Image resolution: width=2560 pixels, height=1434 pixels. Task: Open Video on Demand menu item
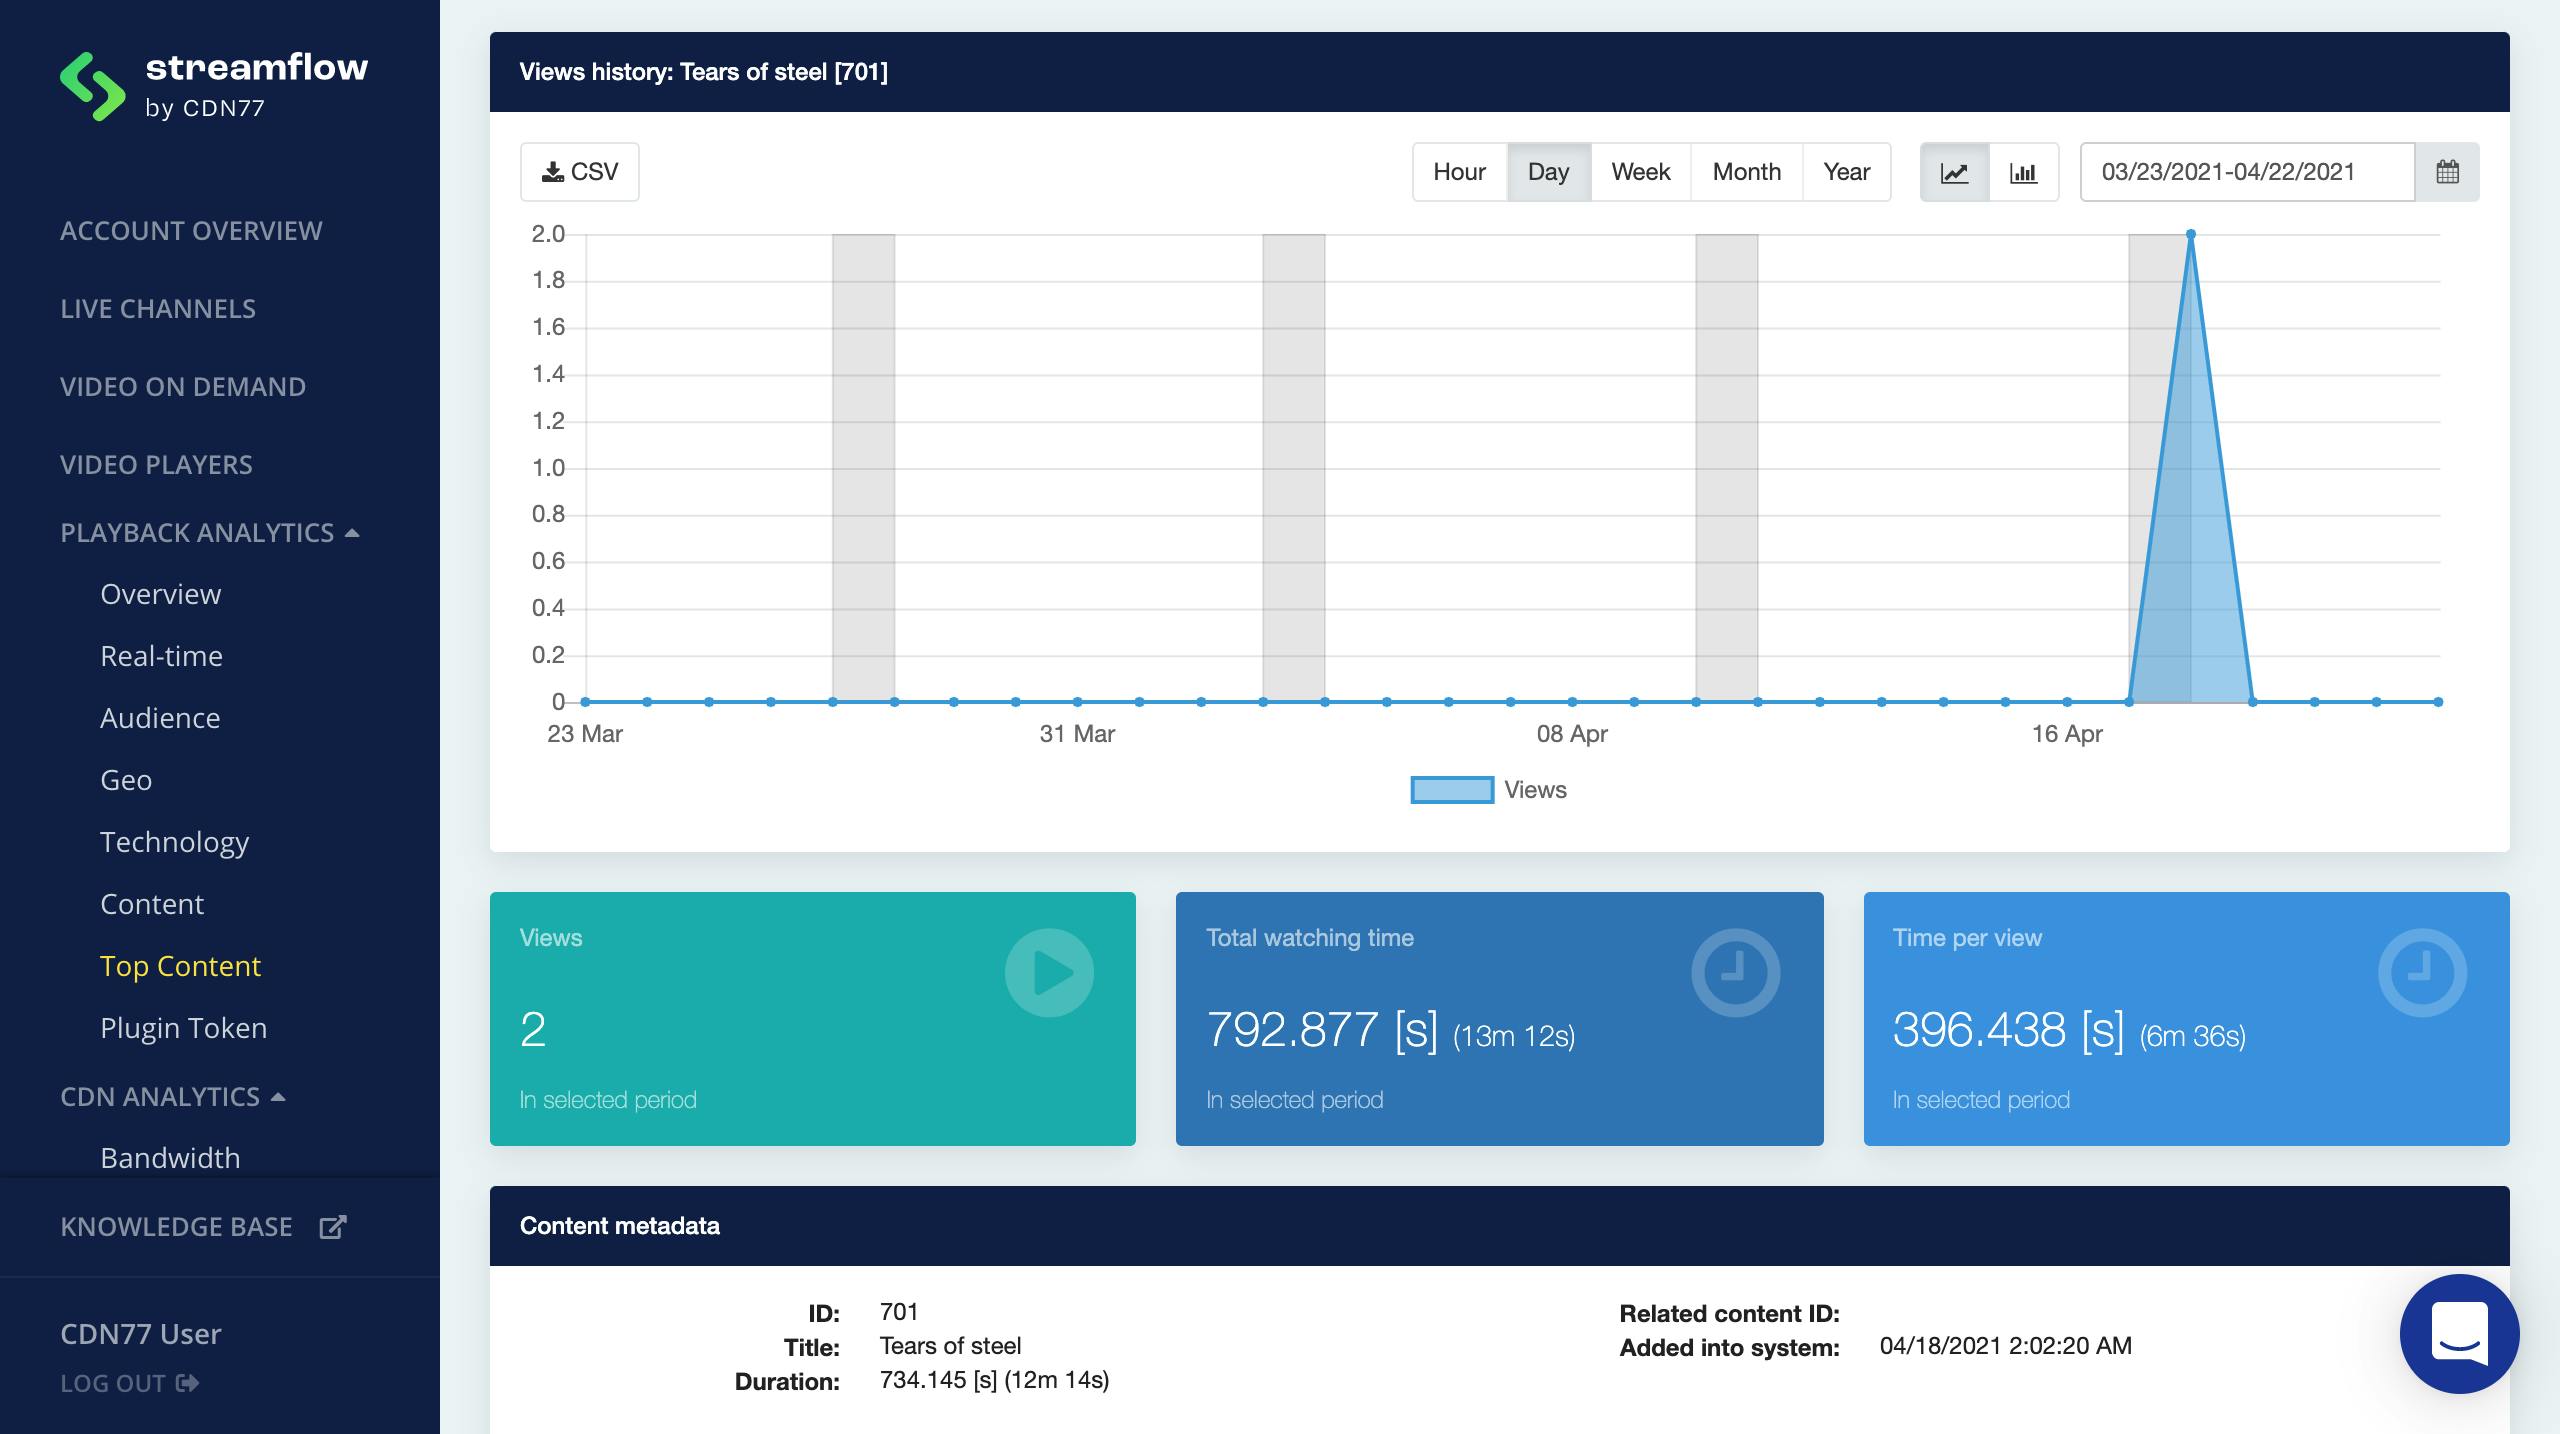tap(183, 387)
